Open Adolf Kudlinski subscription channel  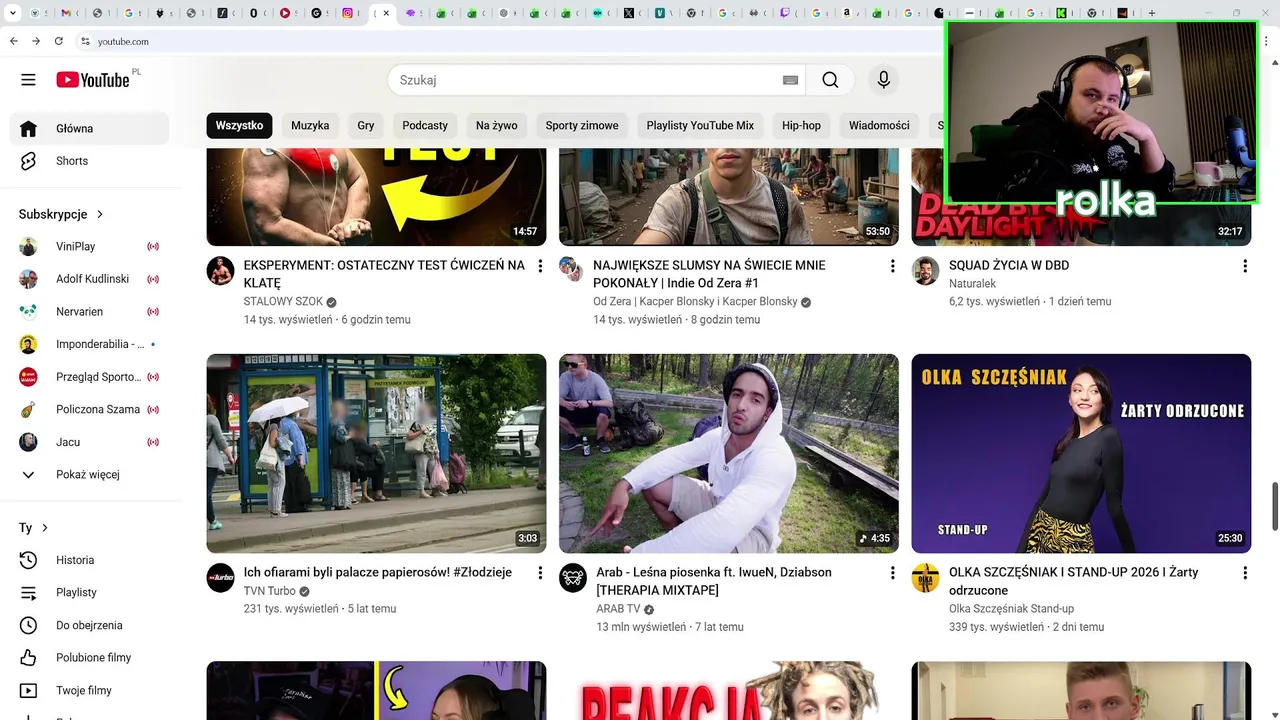coord(90,279)
